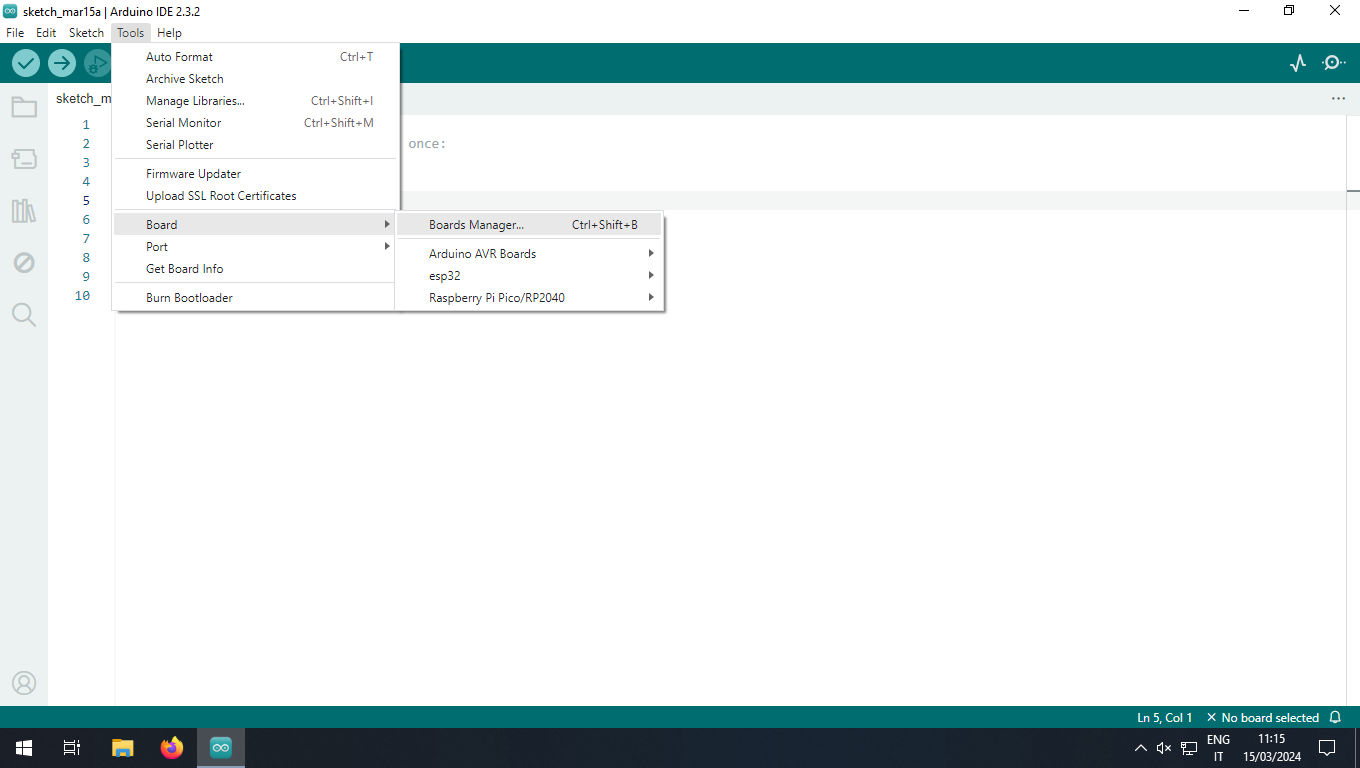Viewport: 1360px width, 768px height.
Task: Select Serial Plotter in Tools menu
Action: tap(256, 145)
